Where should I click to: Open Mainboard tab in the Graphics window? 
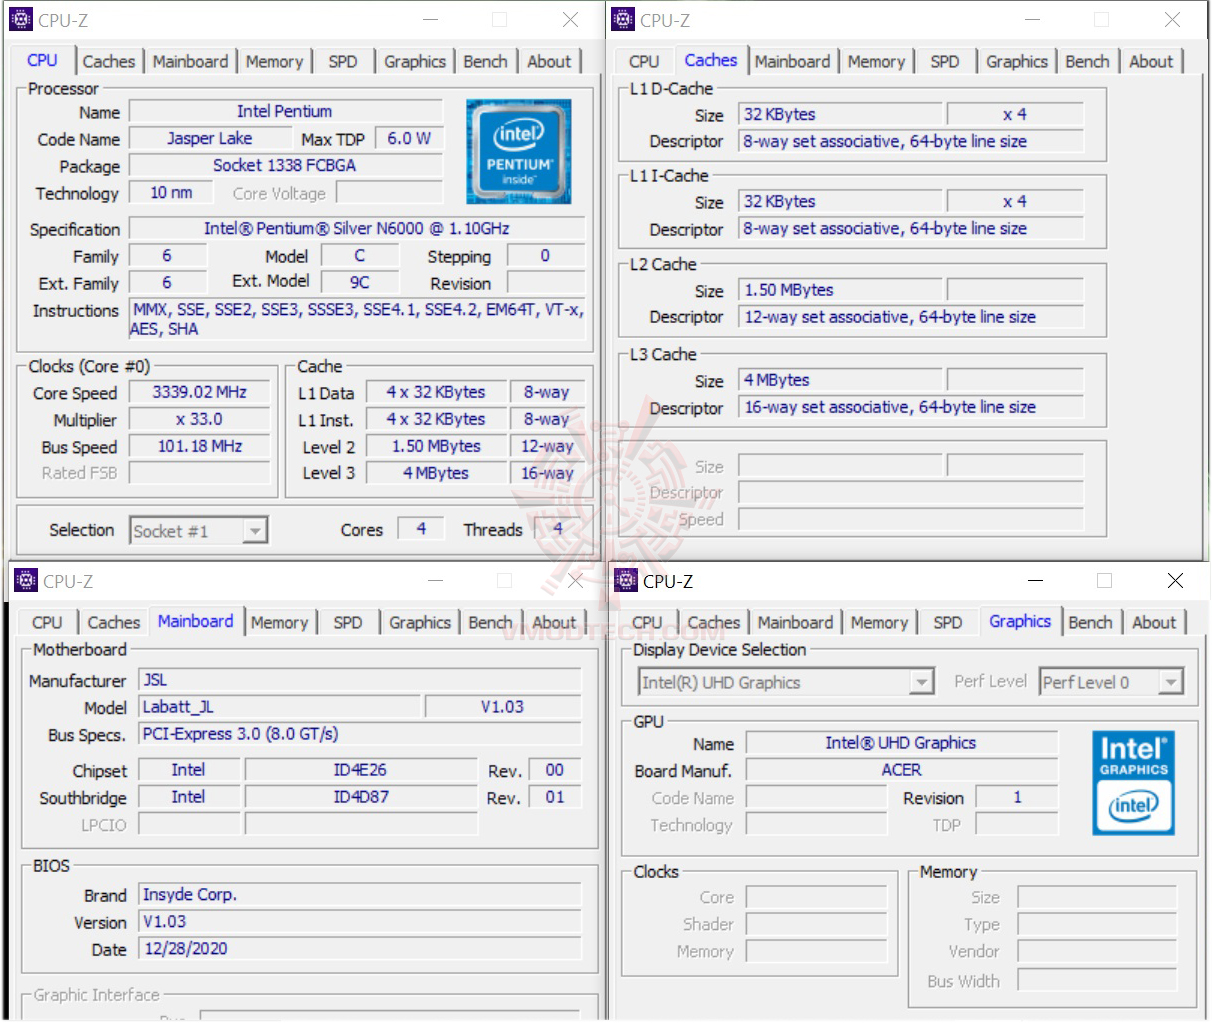pyautogui.click(x=795, y=622)
